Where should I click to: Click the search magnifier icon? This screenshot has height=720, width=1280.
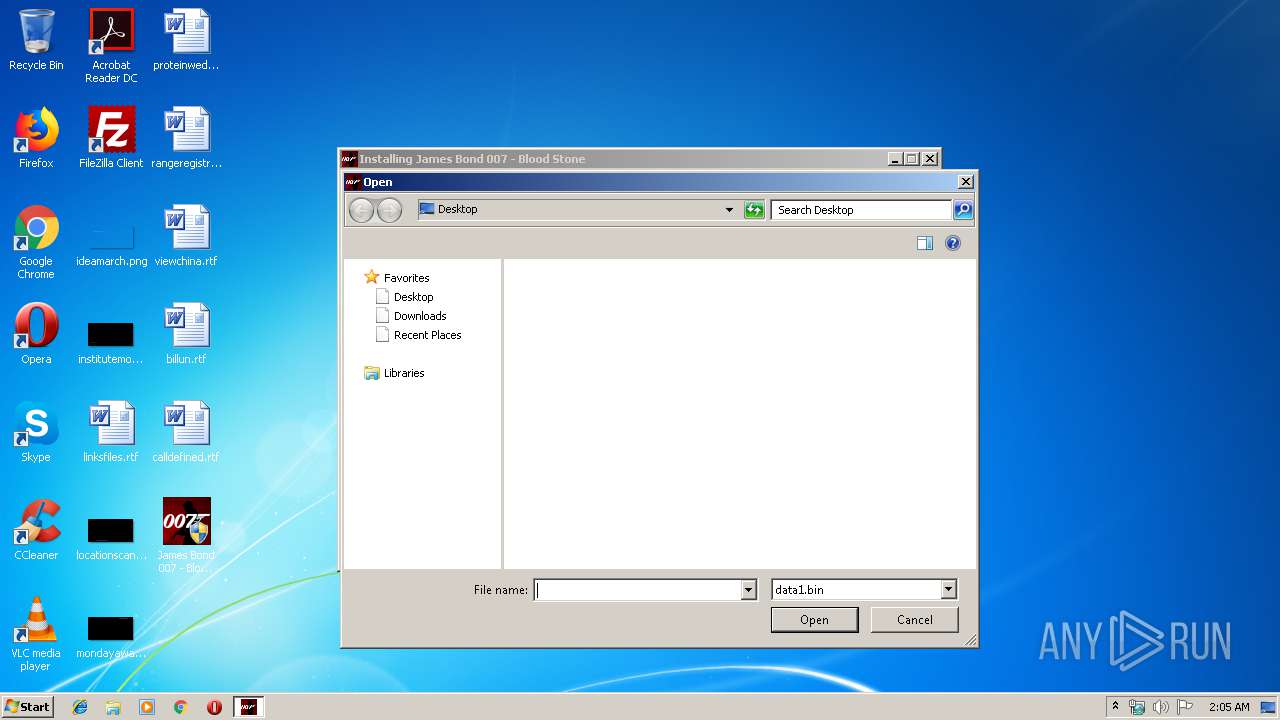point(962,210)
